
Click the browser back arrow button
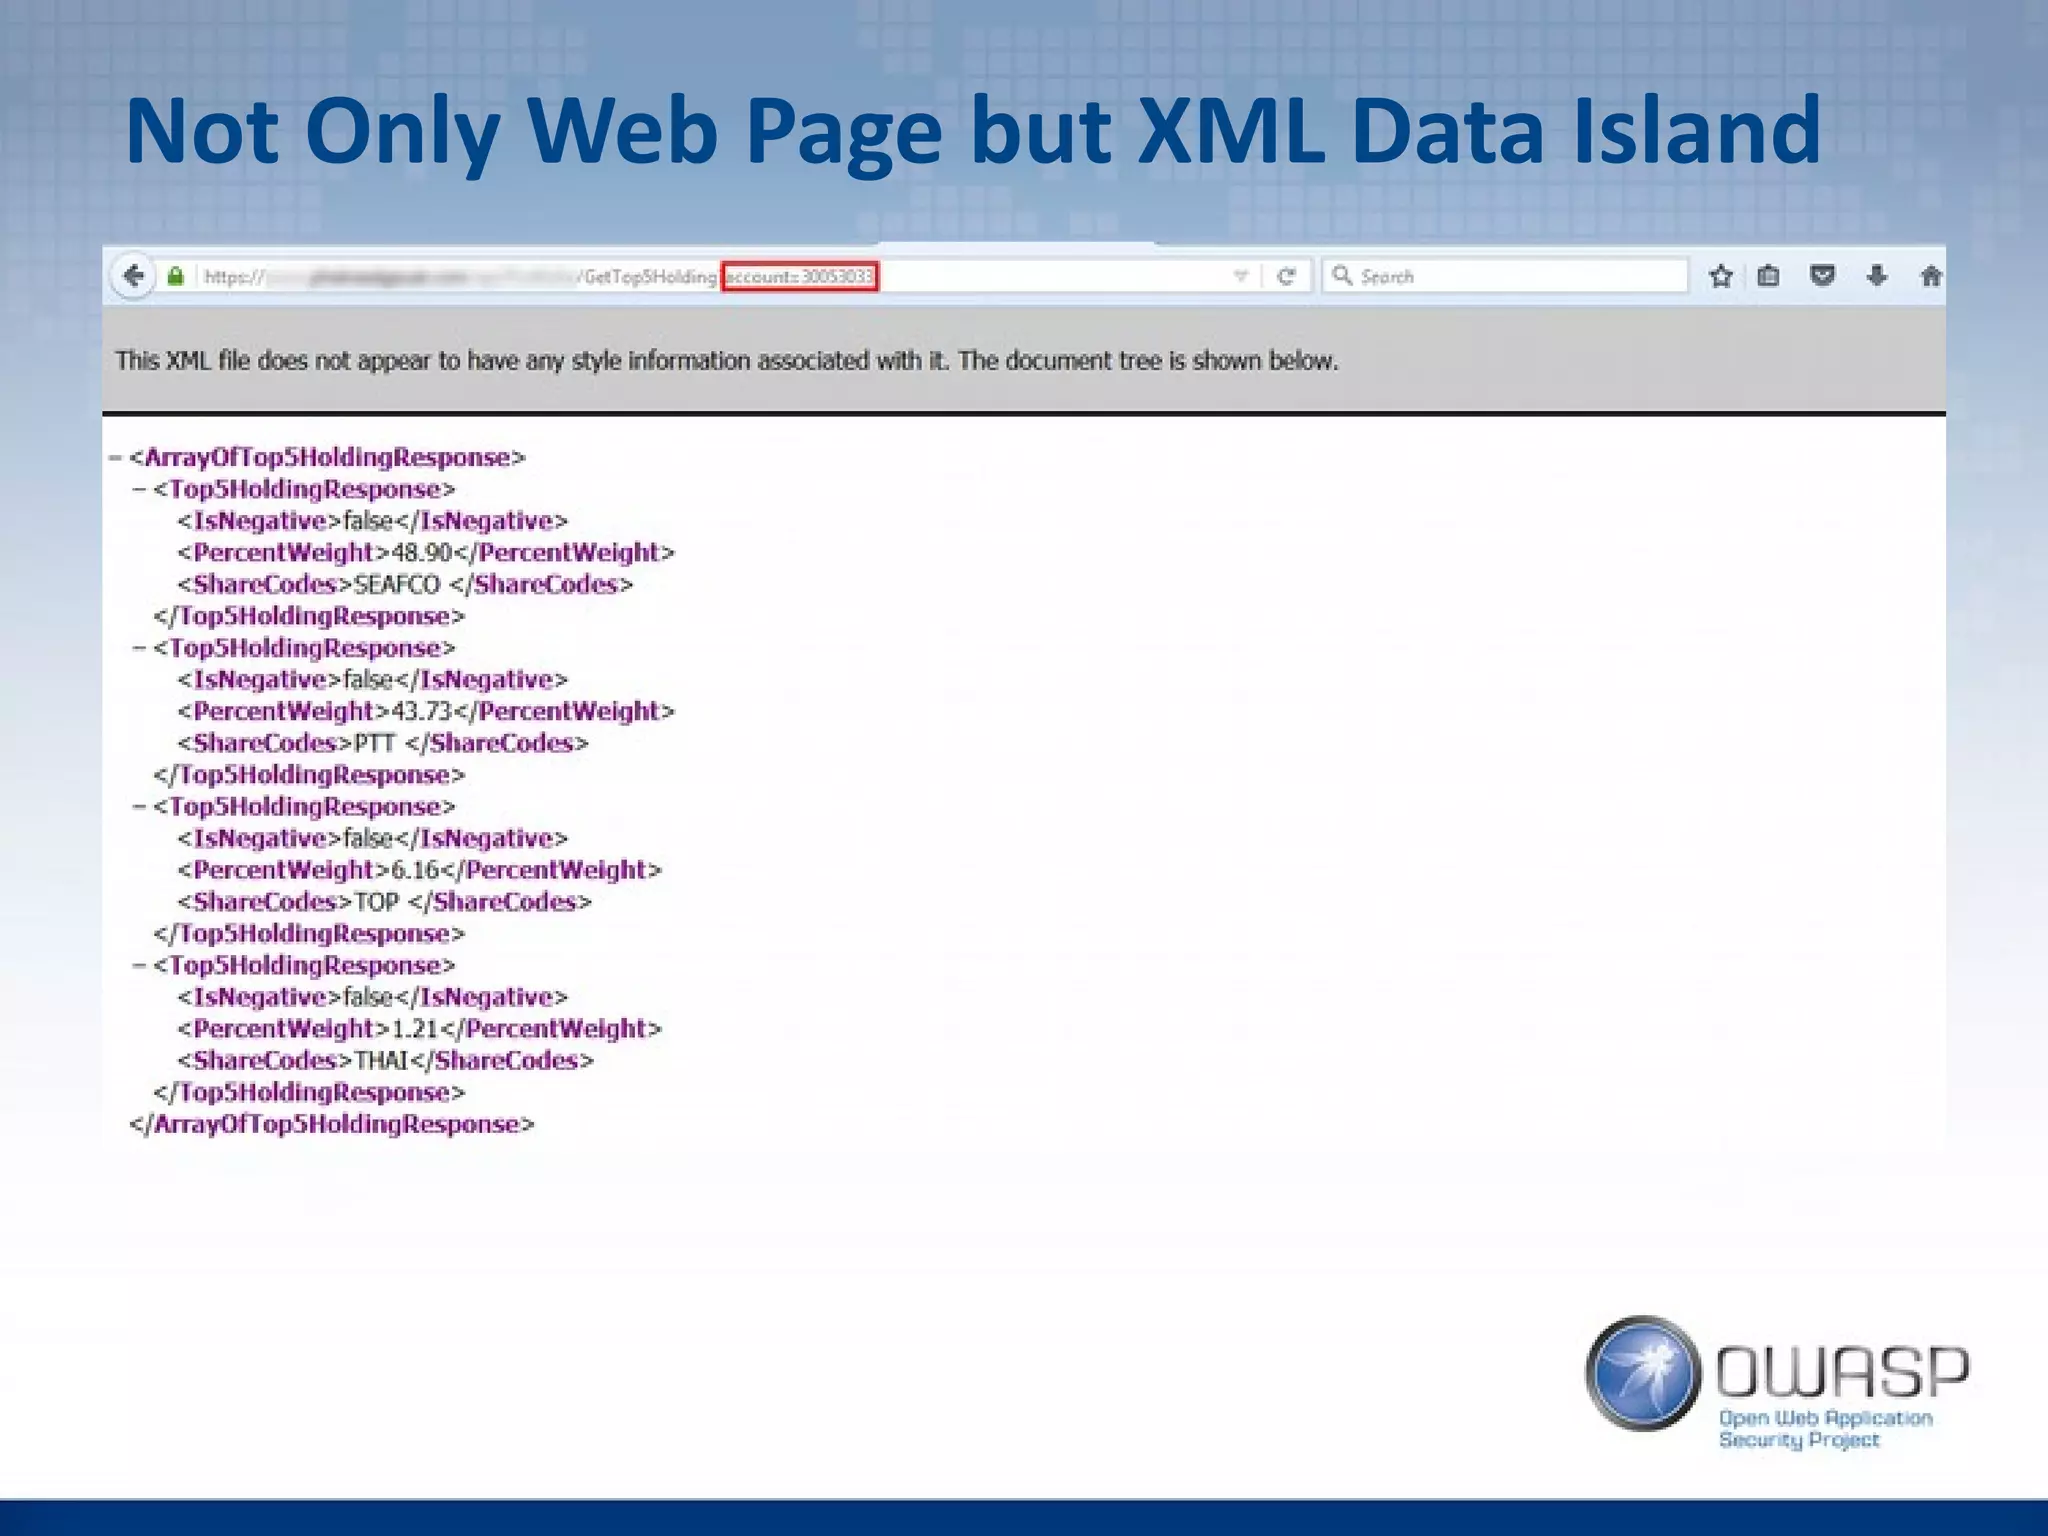pos(134,276)
